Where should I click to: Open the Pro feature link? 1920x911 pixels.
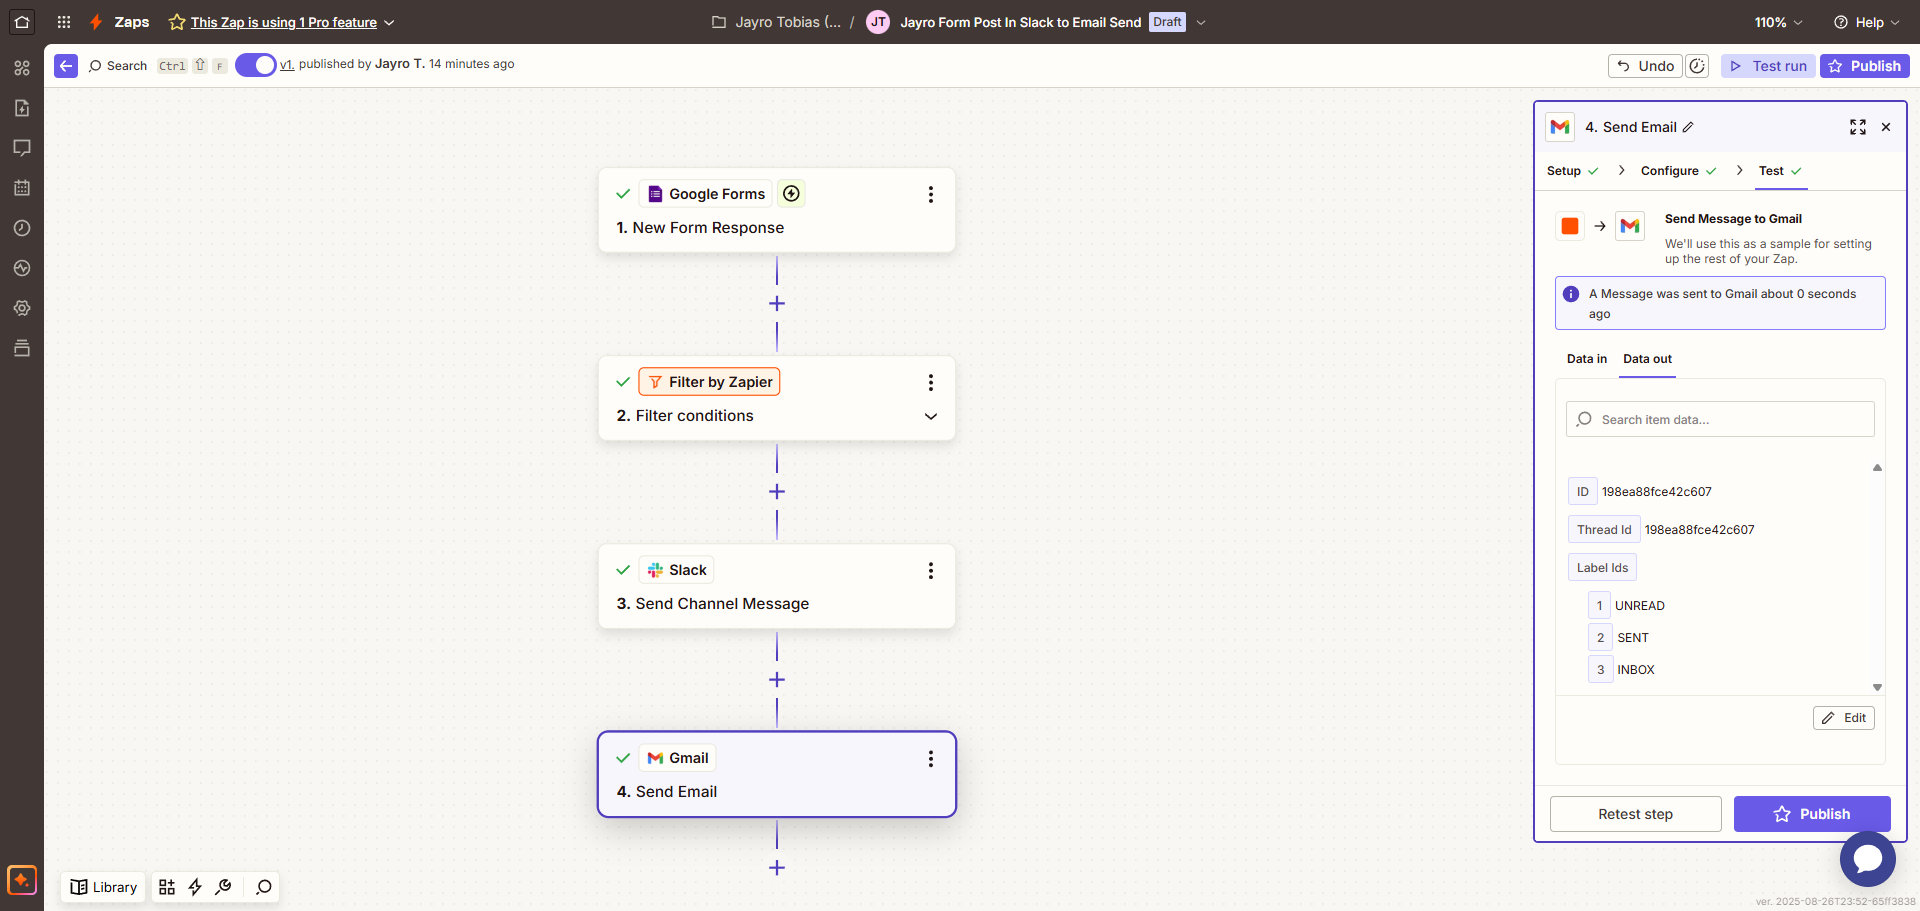click(x=284, y=22)
